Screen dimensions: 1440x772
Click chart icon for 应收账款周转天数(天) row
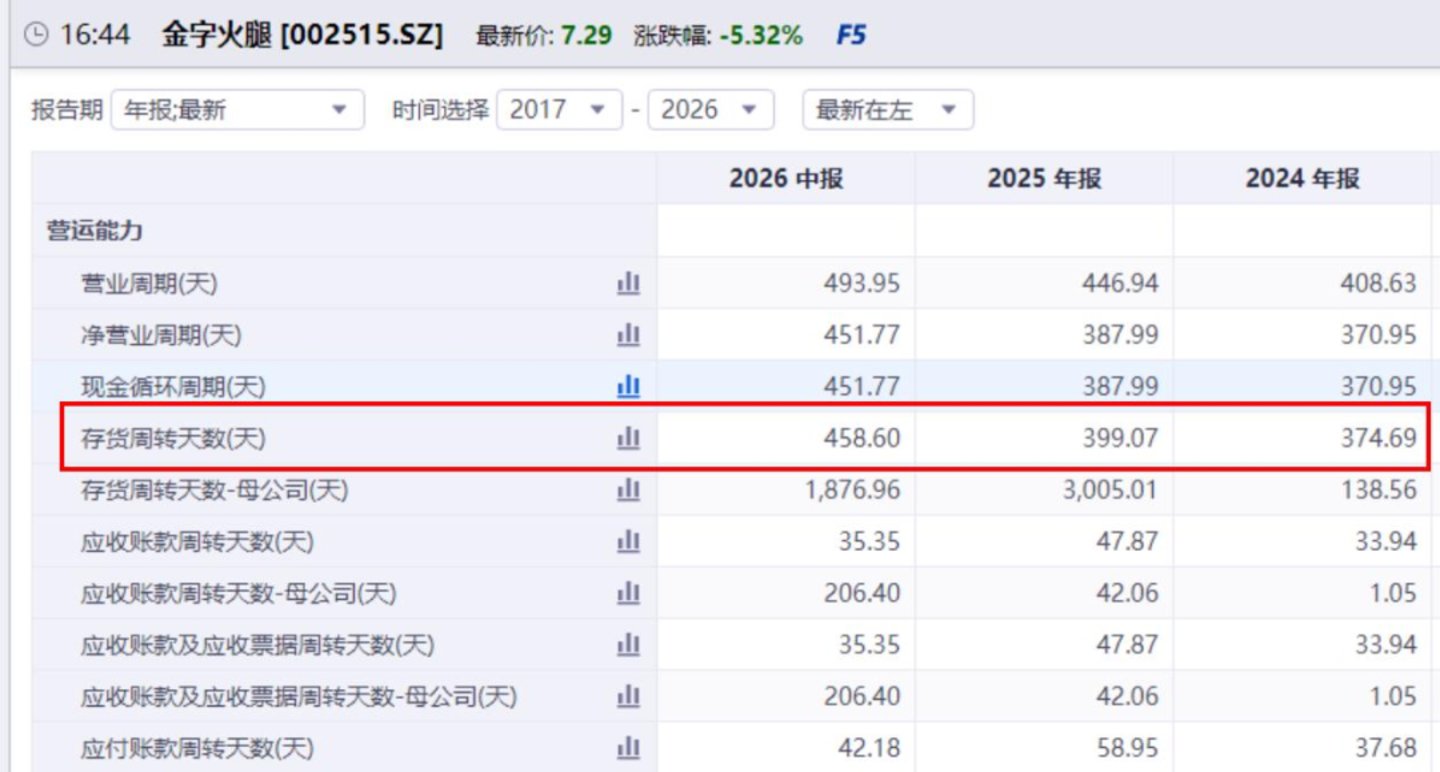(x=628, y=542)
